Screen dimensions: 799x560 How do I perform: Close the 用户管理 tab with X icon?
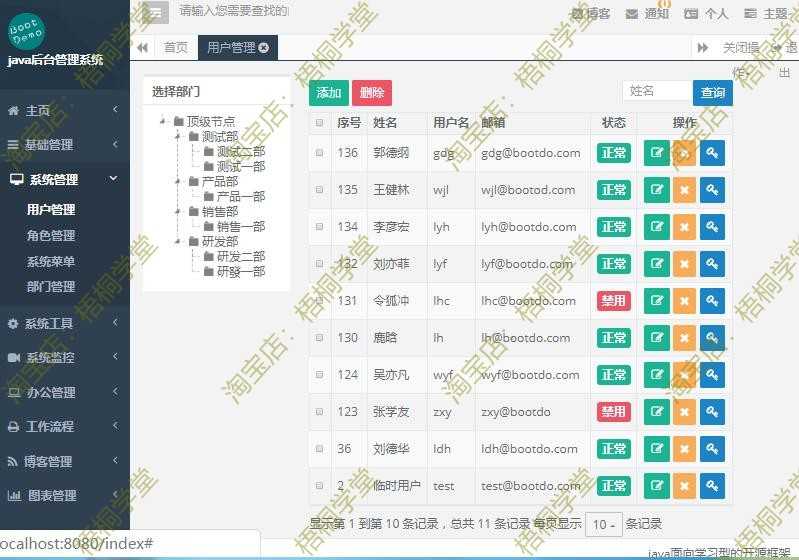[x=263, y=48]
